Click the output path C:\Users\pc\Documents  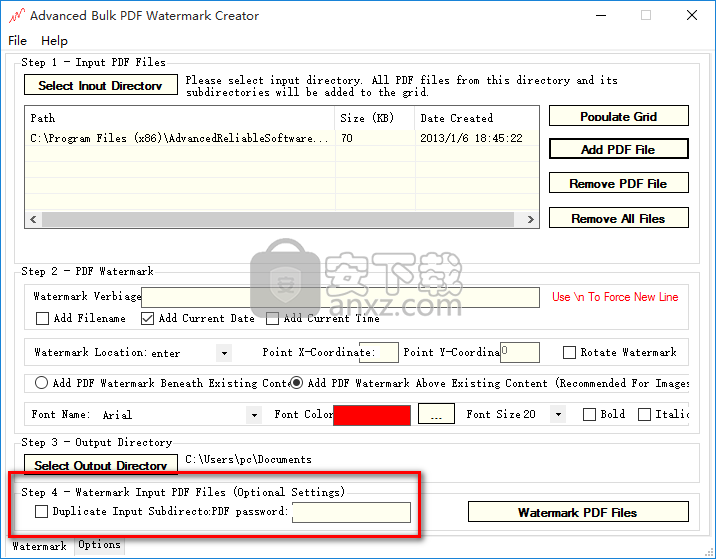click(x=248, y=459)
